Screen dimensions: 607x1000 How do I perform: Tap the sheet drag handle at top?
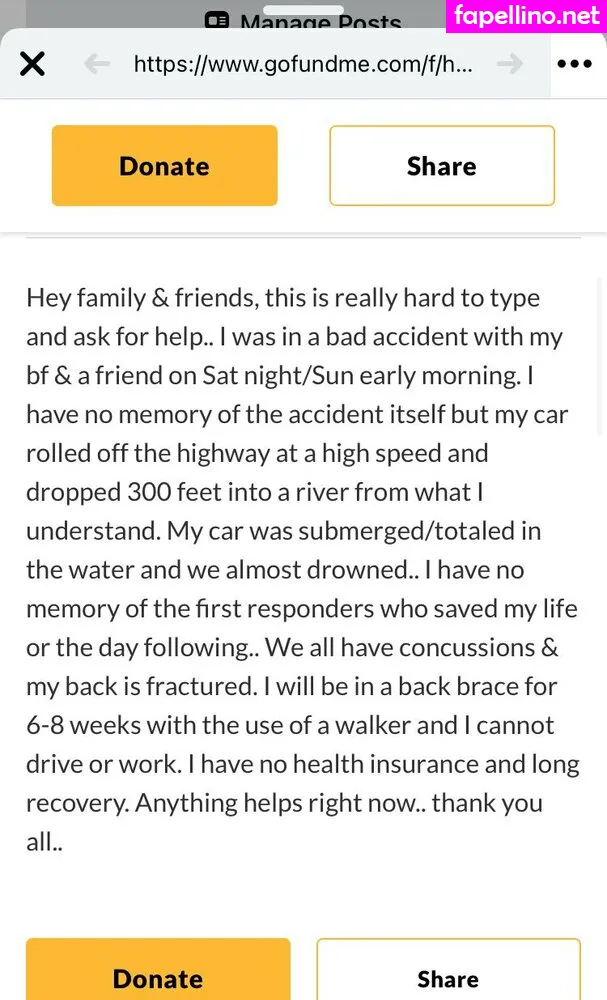pos(303,7)
